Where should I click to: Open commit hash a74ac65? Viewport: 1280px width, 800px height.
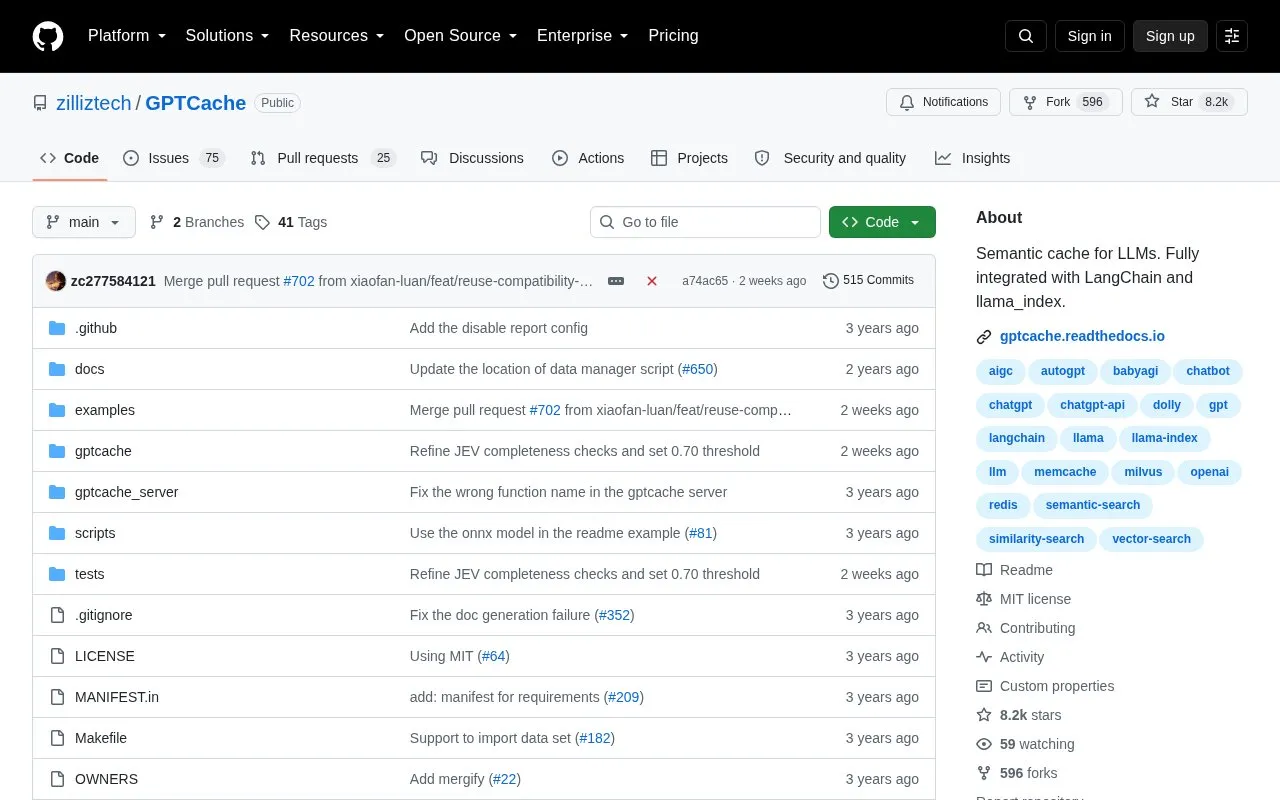[x=705, y=281]
